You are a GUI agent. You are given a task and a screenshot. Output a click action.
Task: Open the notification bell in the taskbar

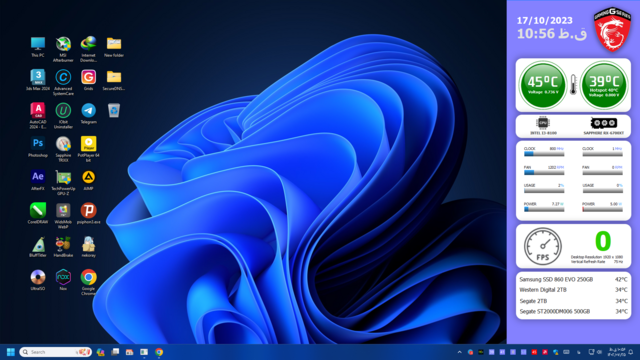point(631,352)
